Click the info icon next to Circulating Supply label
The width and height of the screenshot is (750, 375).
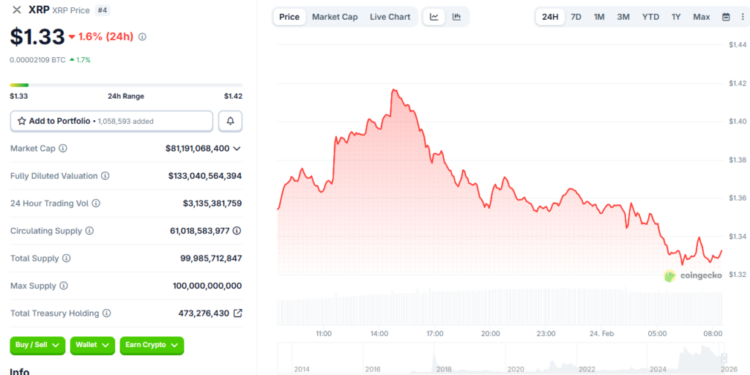(x=89, y=231)
